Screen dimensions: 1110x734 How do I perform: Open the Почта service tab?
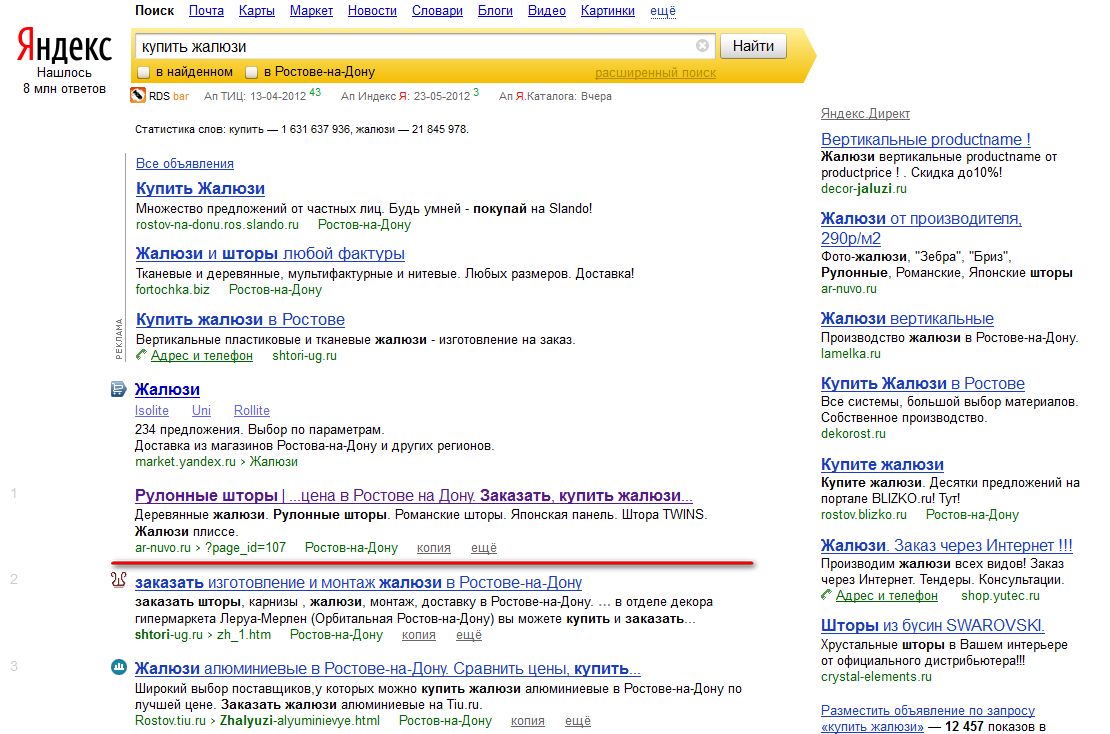point(206,11)
